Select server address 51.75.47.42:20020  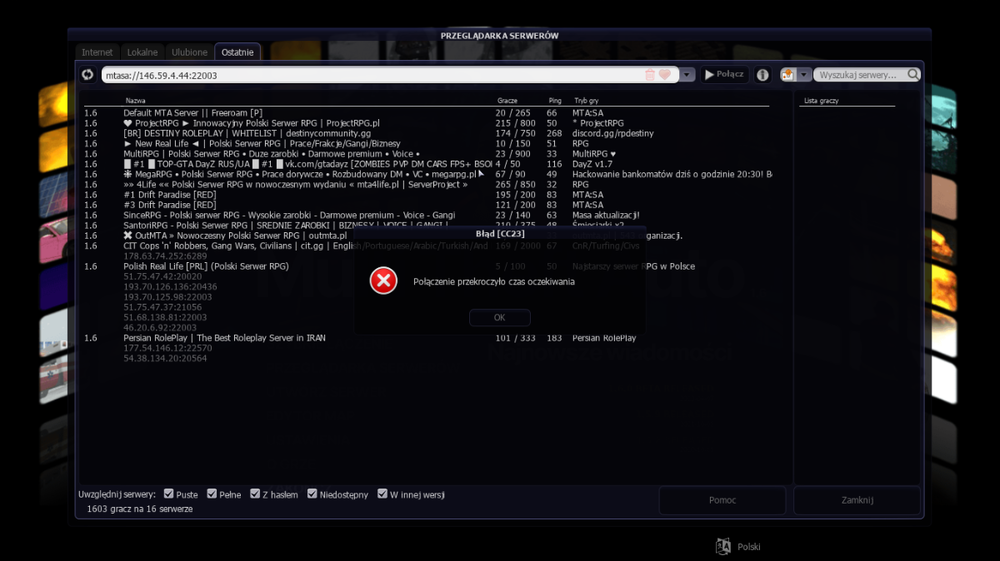(x=163, y=276)
